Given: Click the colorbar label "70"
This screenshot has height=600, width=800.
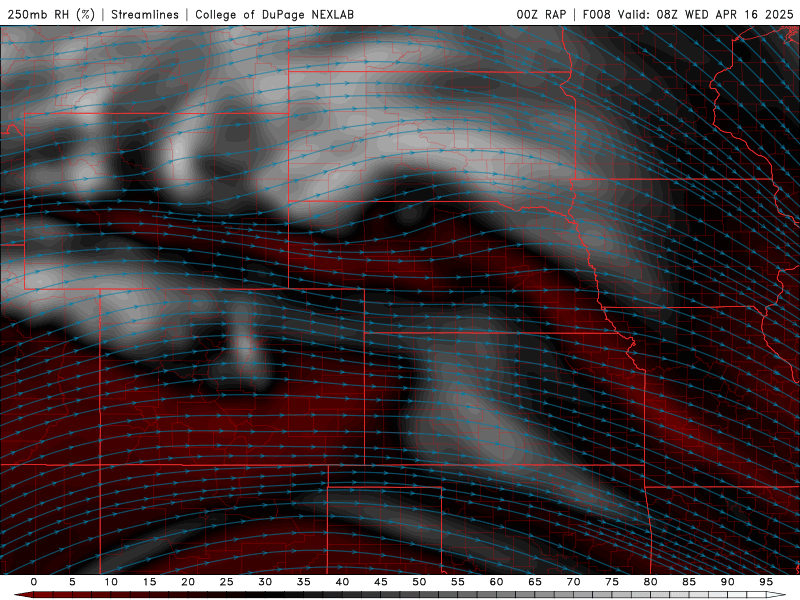Looking at the screenshot, I should coord(573,582).
